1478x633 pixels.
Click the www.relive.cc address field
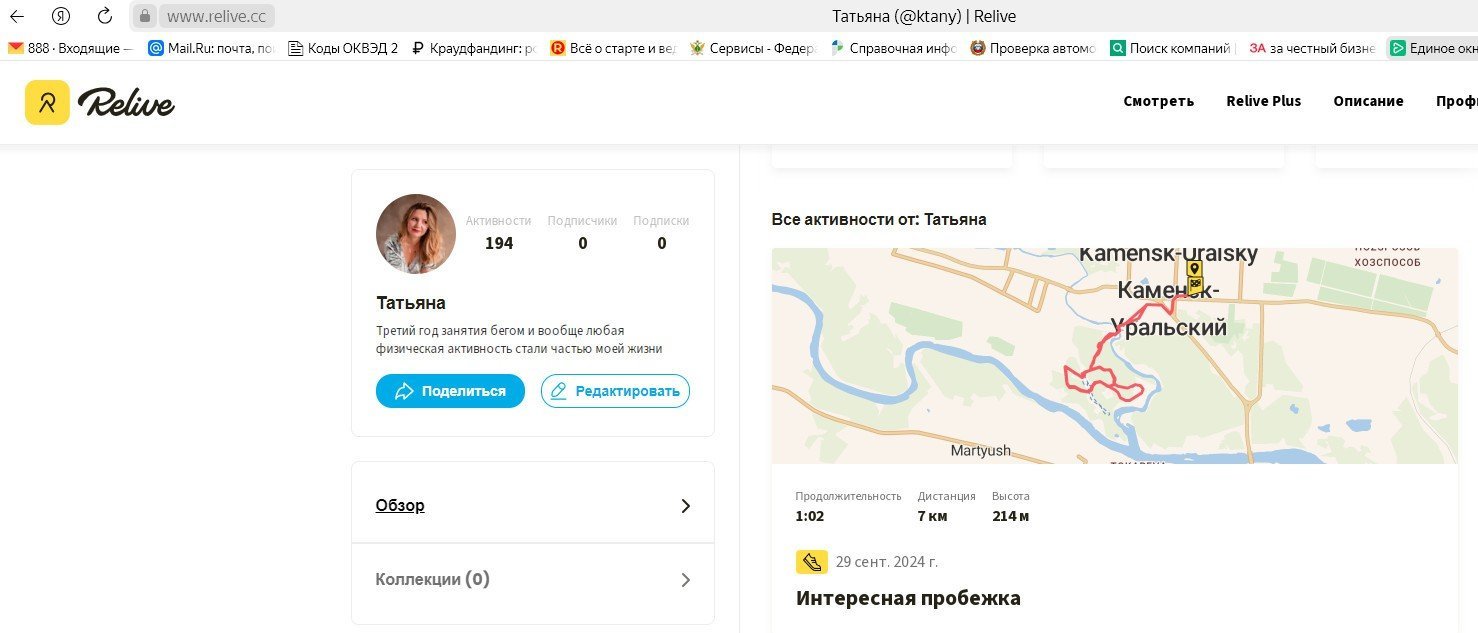[x=218, y=16]
